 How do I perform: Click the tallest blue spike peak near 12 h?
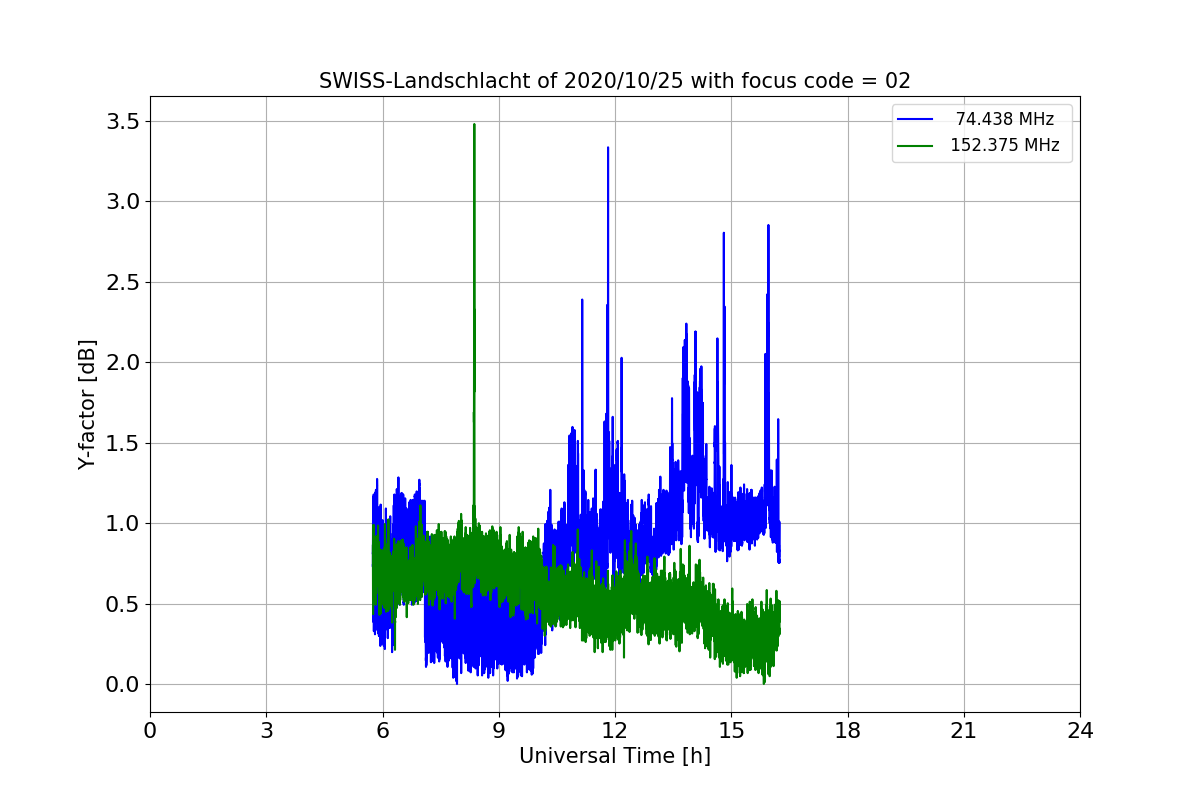608,149
